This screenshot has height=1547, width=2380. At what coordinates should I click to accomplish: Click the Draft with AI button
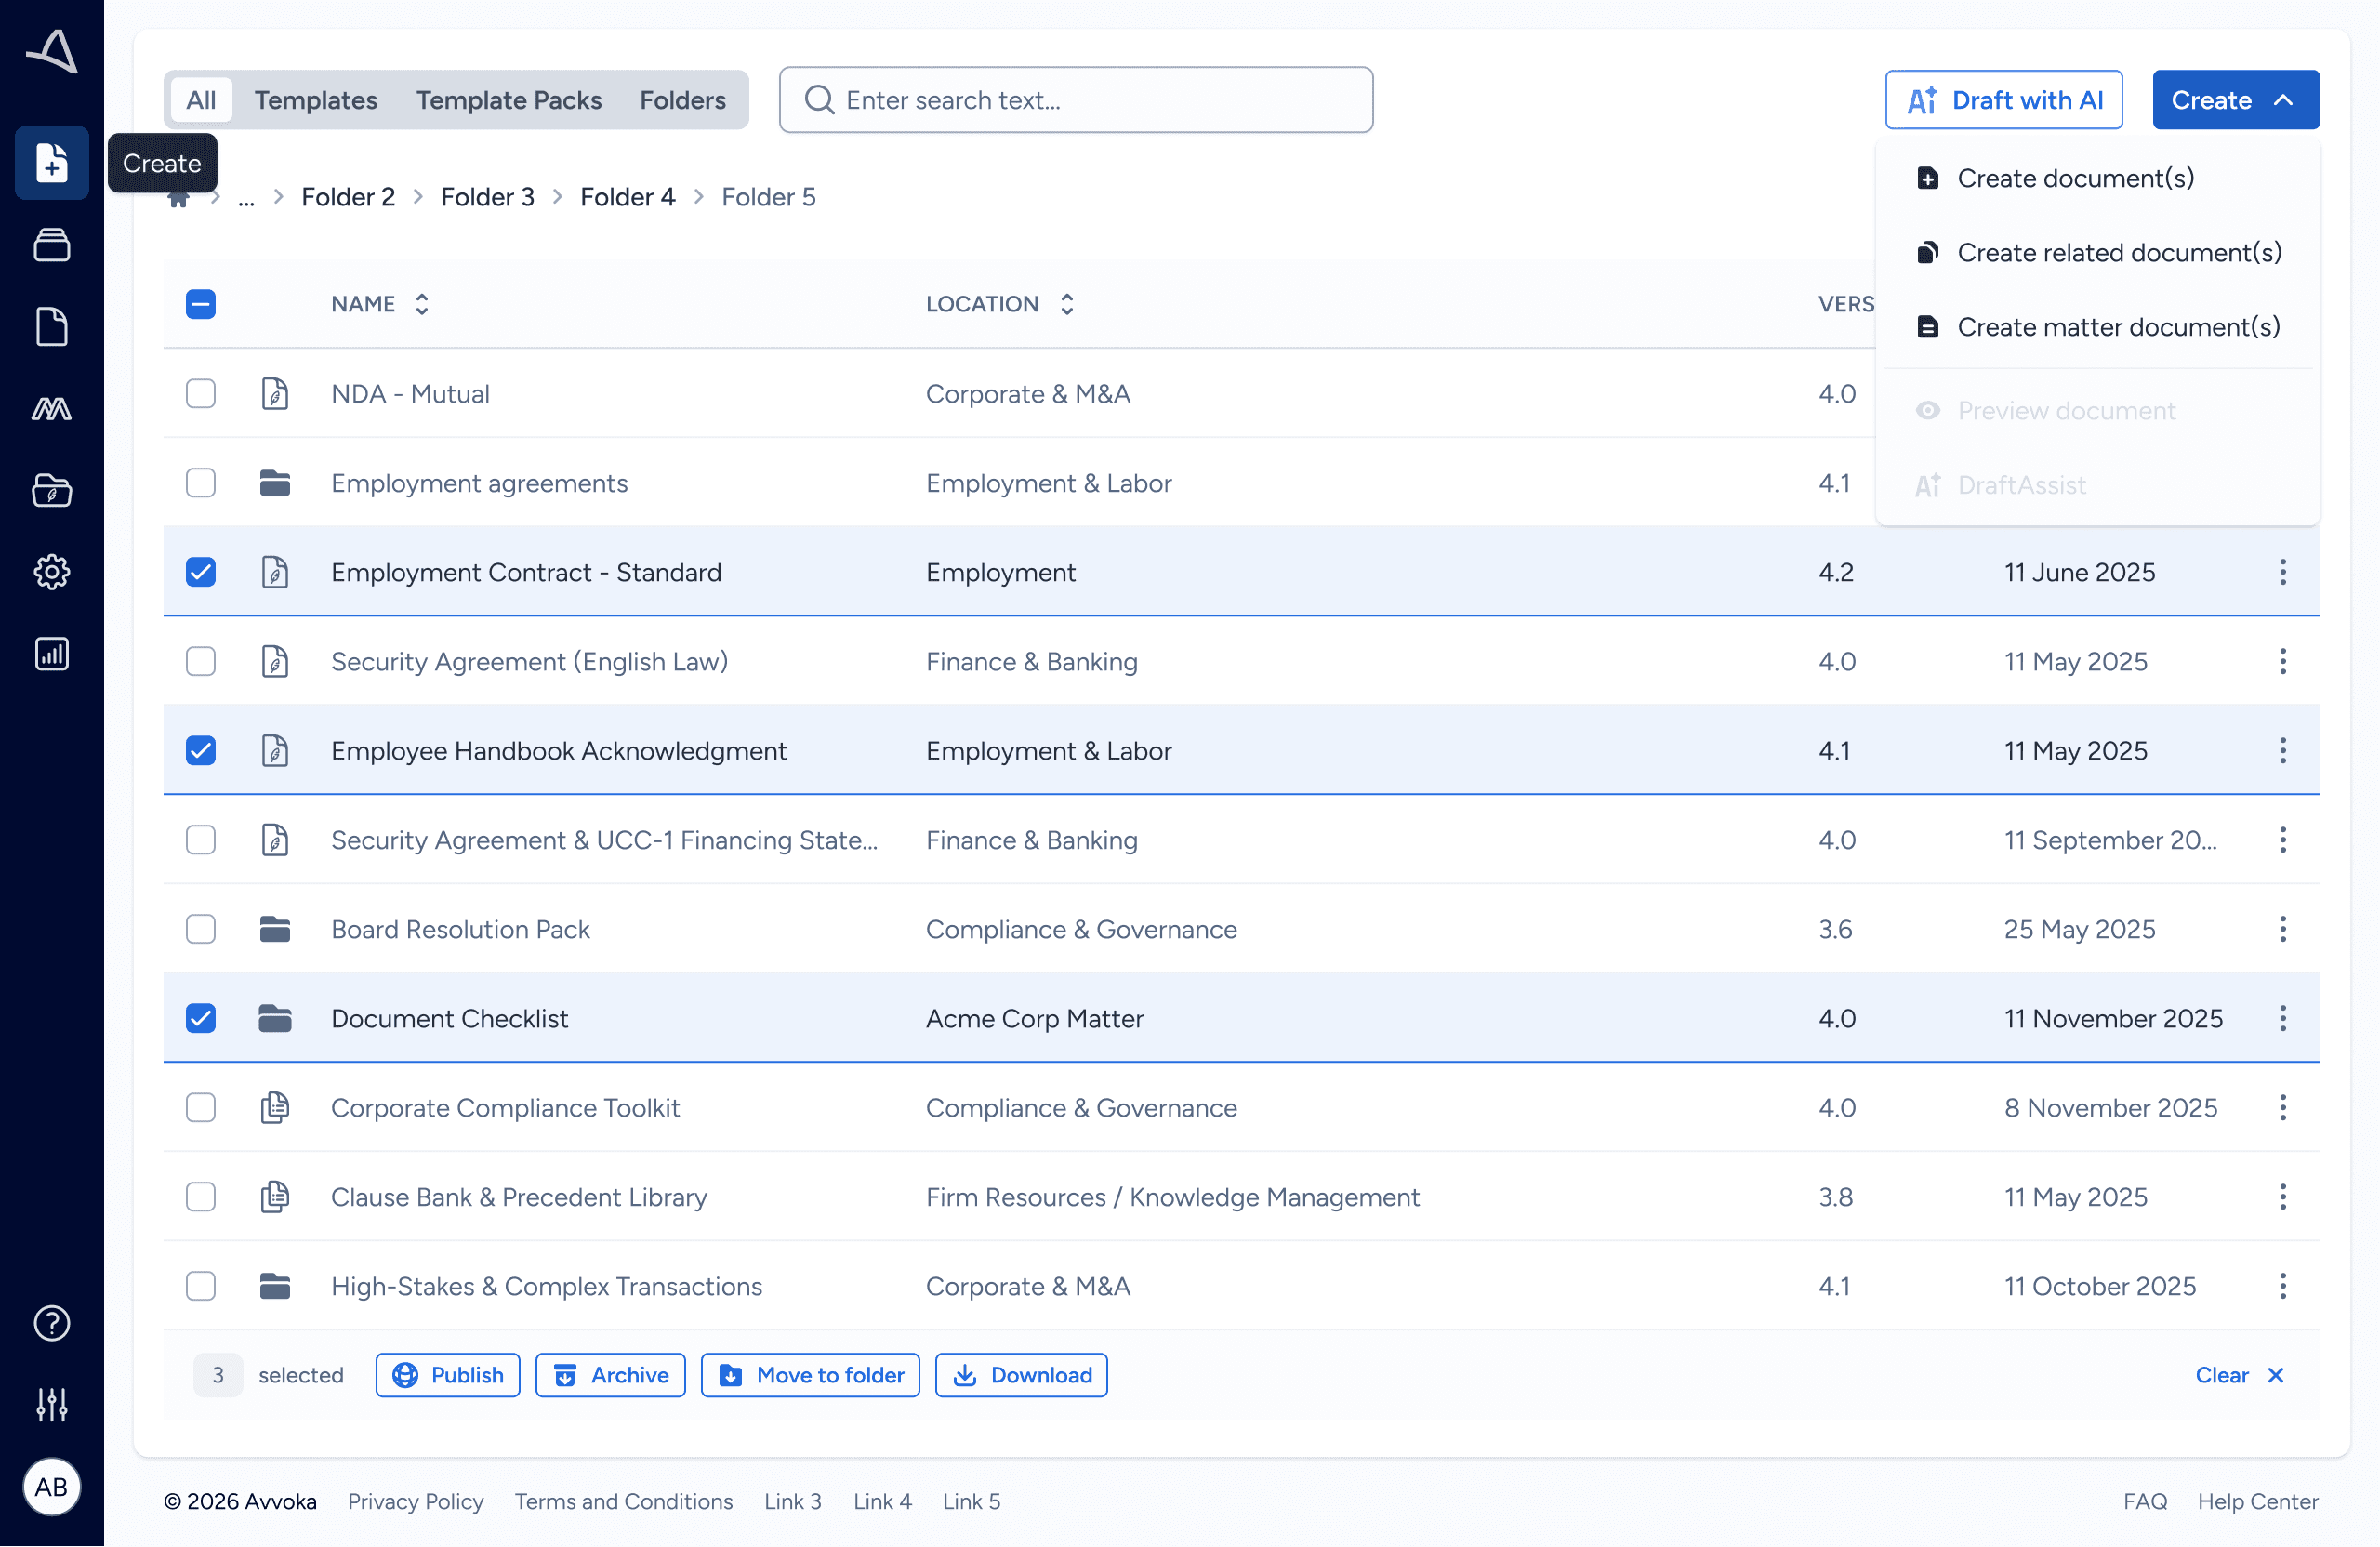coord(2003,100)
